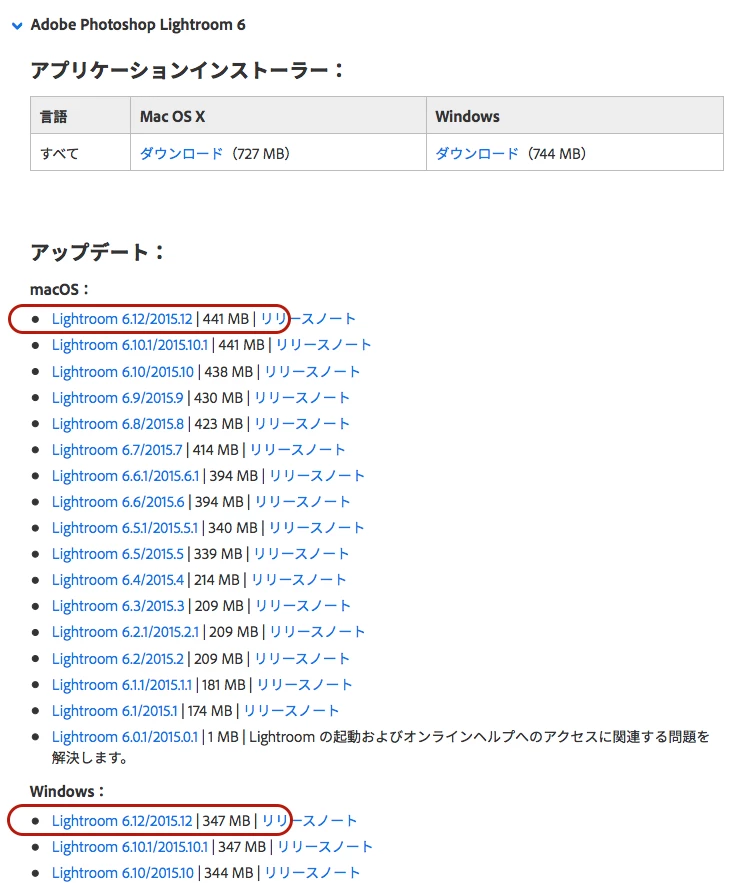This screenshot has width=741, height=883.
Task: Open release notes for macOS Lightroom 6.10.1/2015.10.1
Action: pyautogui.click(x=323, y=345)
